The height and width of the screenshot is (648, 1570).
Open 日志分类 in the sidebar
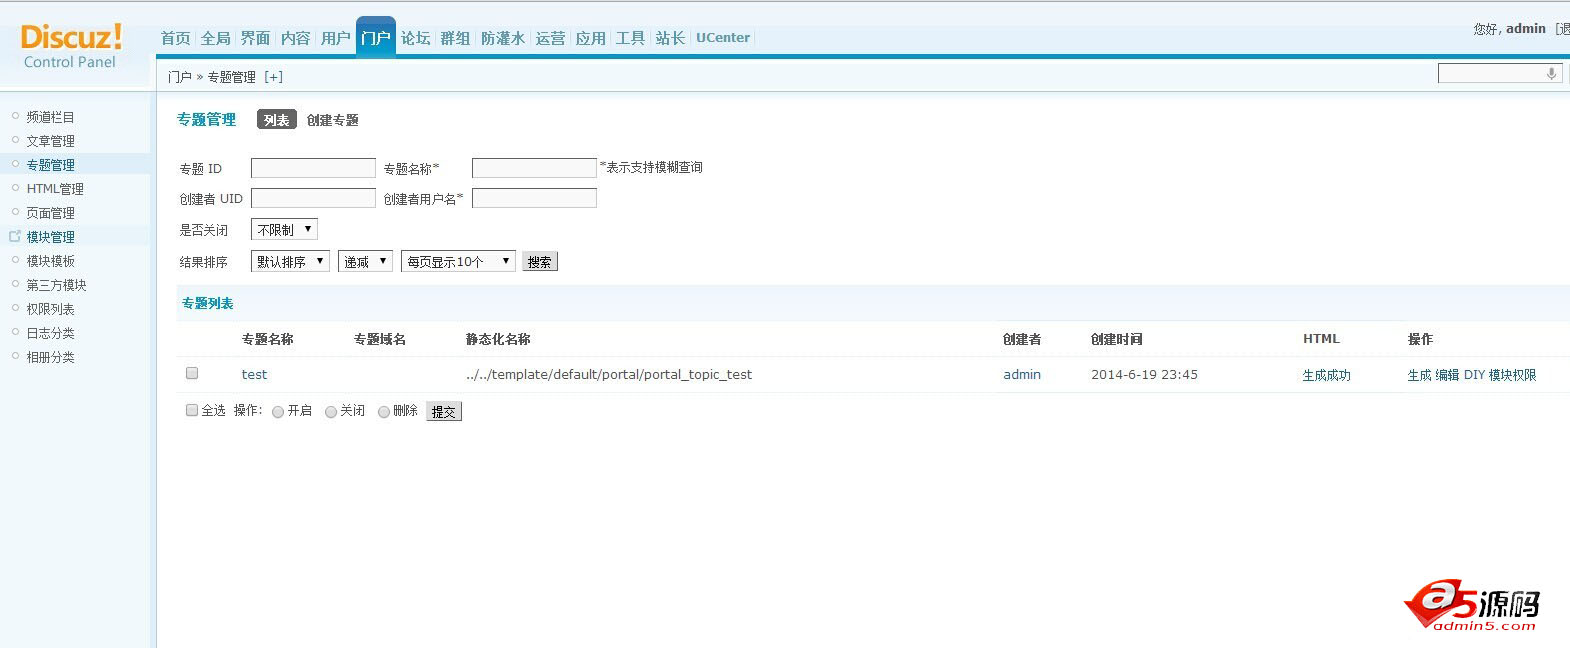(x=51, y=333)
